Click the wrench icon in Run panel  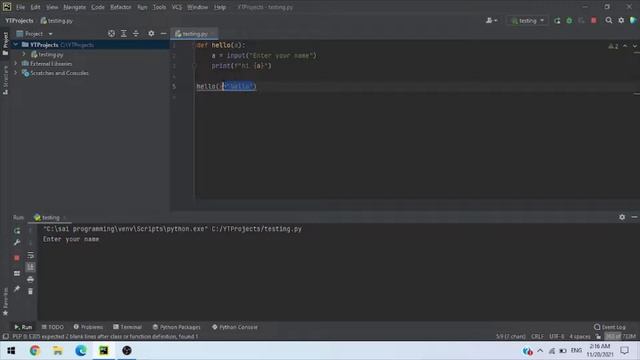point(17,242)
